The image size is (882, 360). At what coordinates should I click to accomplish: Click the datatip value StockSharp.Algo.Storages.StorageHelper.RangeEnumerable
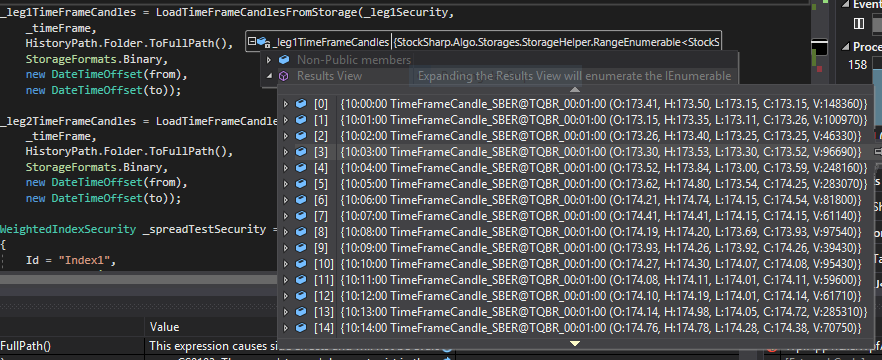[556, 42]
